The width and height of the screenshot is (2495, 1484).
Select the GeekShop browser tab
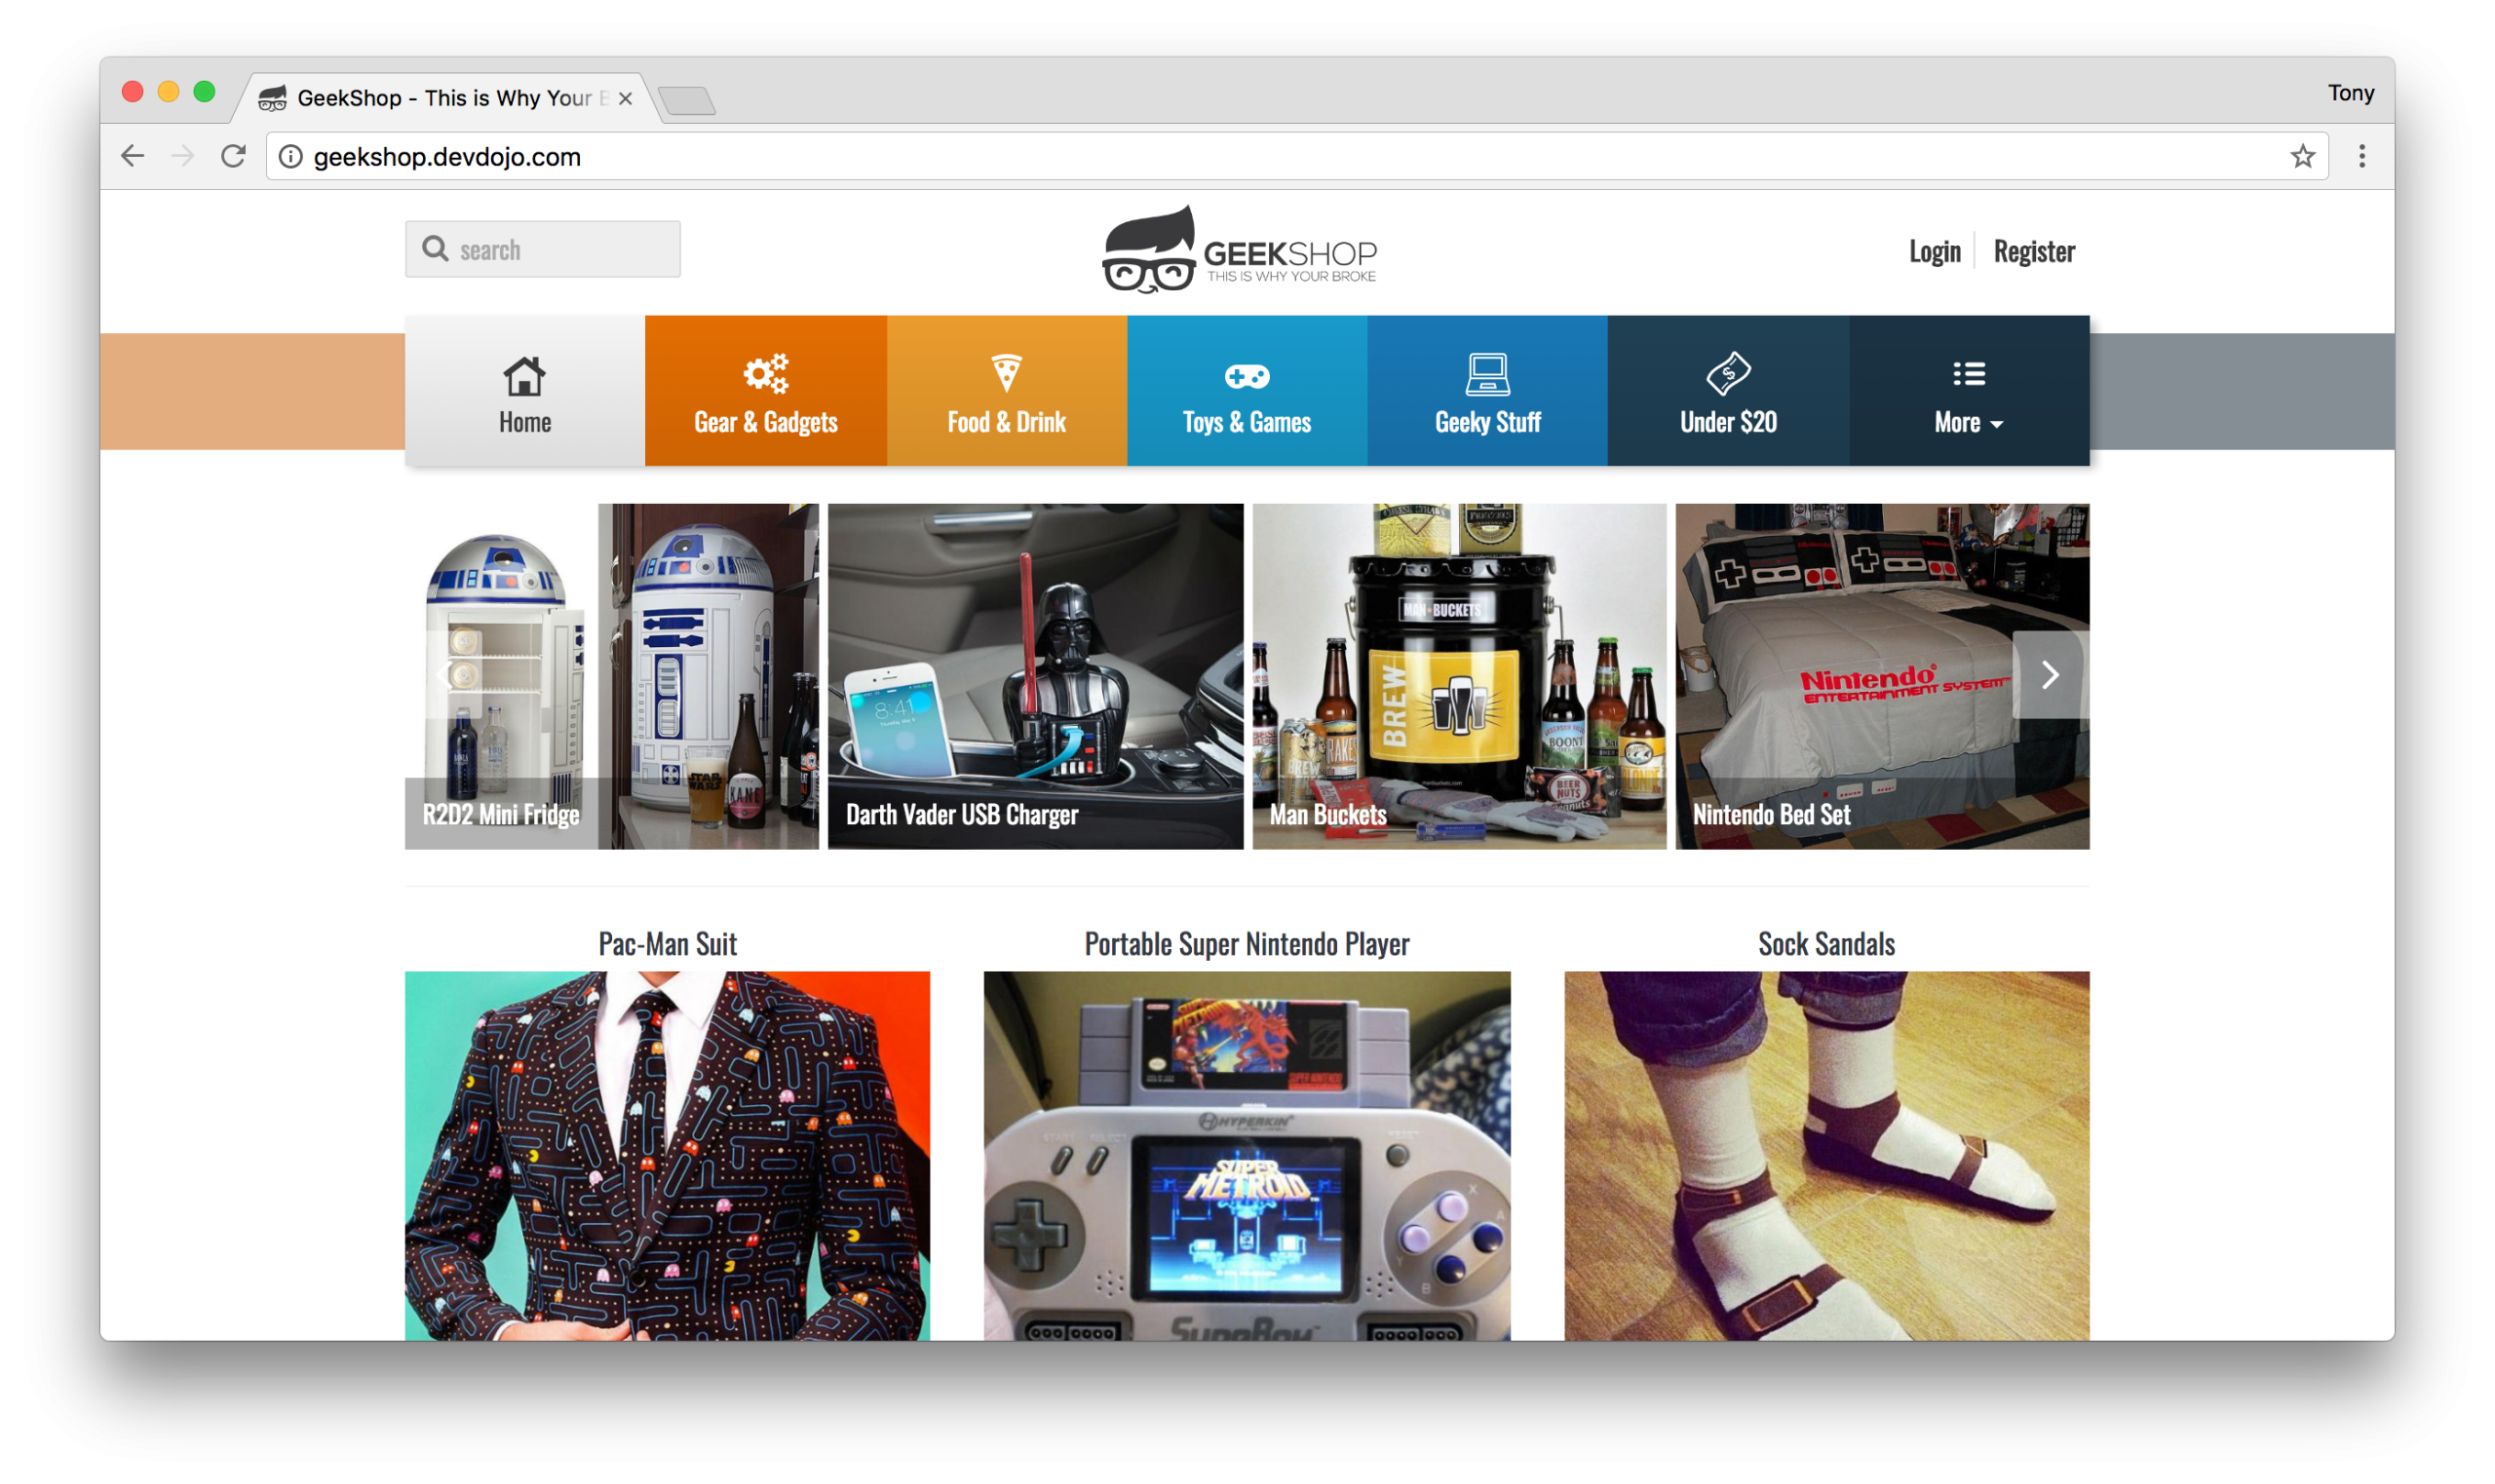(x=444, y=98)
